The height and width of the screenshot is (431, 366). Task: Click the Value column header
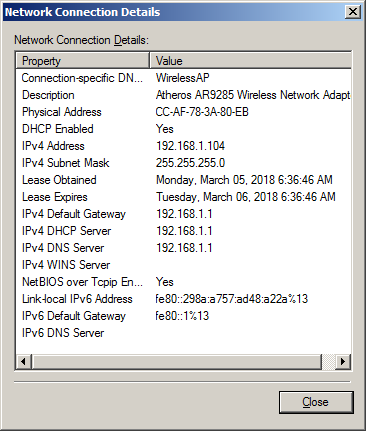click(x=250, y=61)
